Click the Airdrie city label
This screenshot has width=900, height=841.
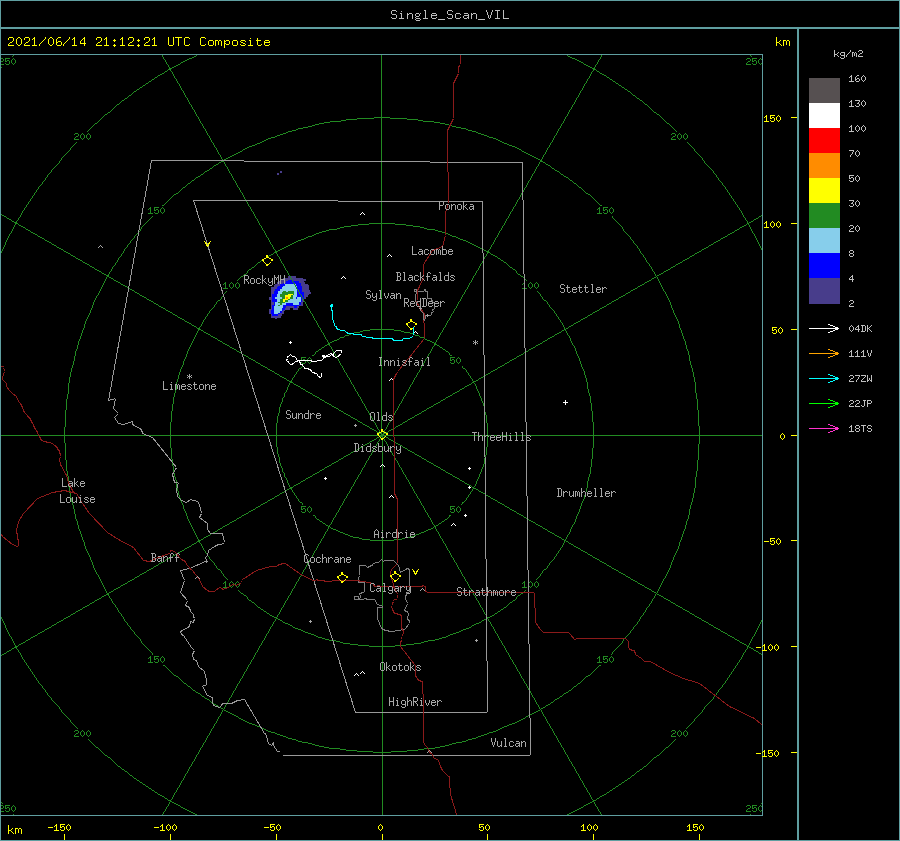pos(394,534)
